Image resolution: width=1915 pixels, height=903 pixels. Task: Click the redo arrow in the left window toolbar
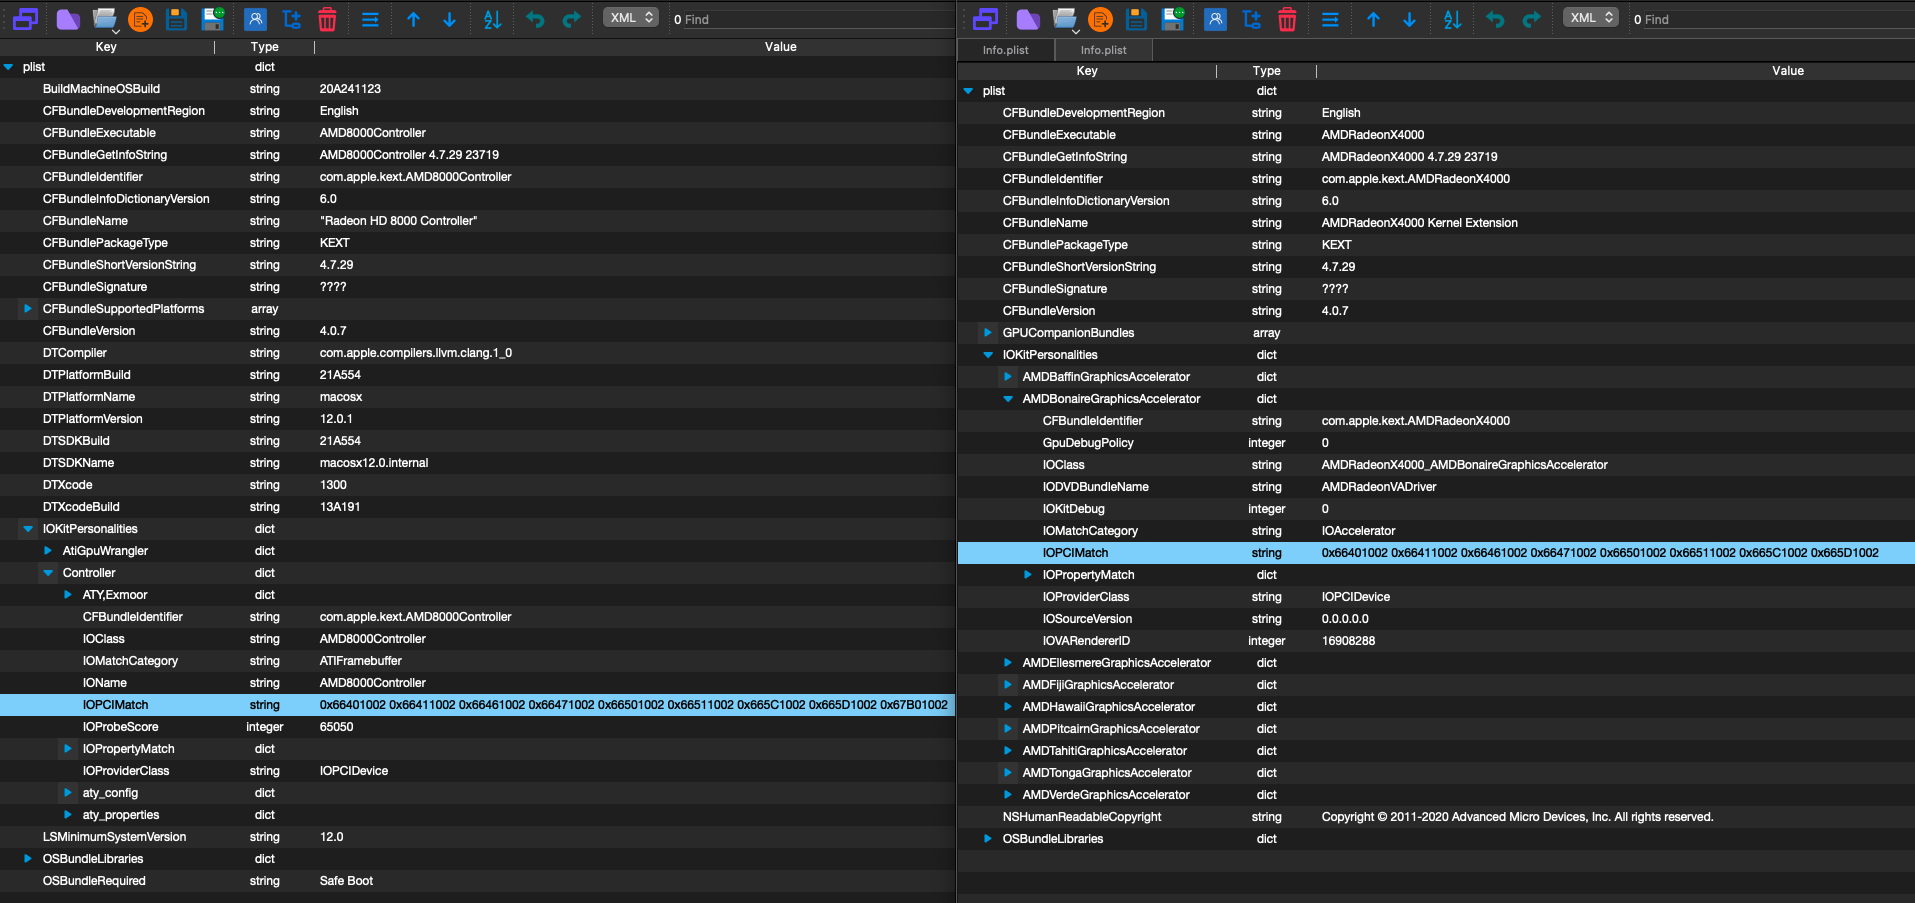(x=571, y=19)
